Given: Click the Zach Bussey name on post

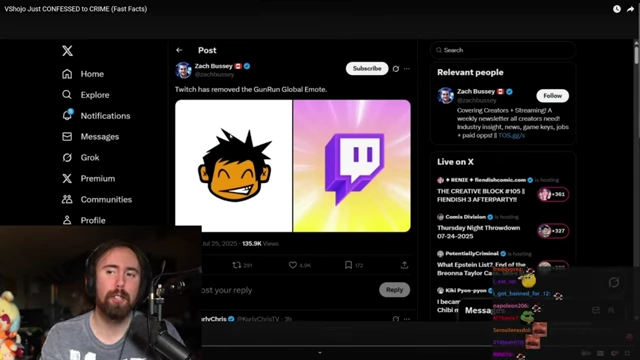Looking at the screenshot, I should point(213,66).
